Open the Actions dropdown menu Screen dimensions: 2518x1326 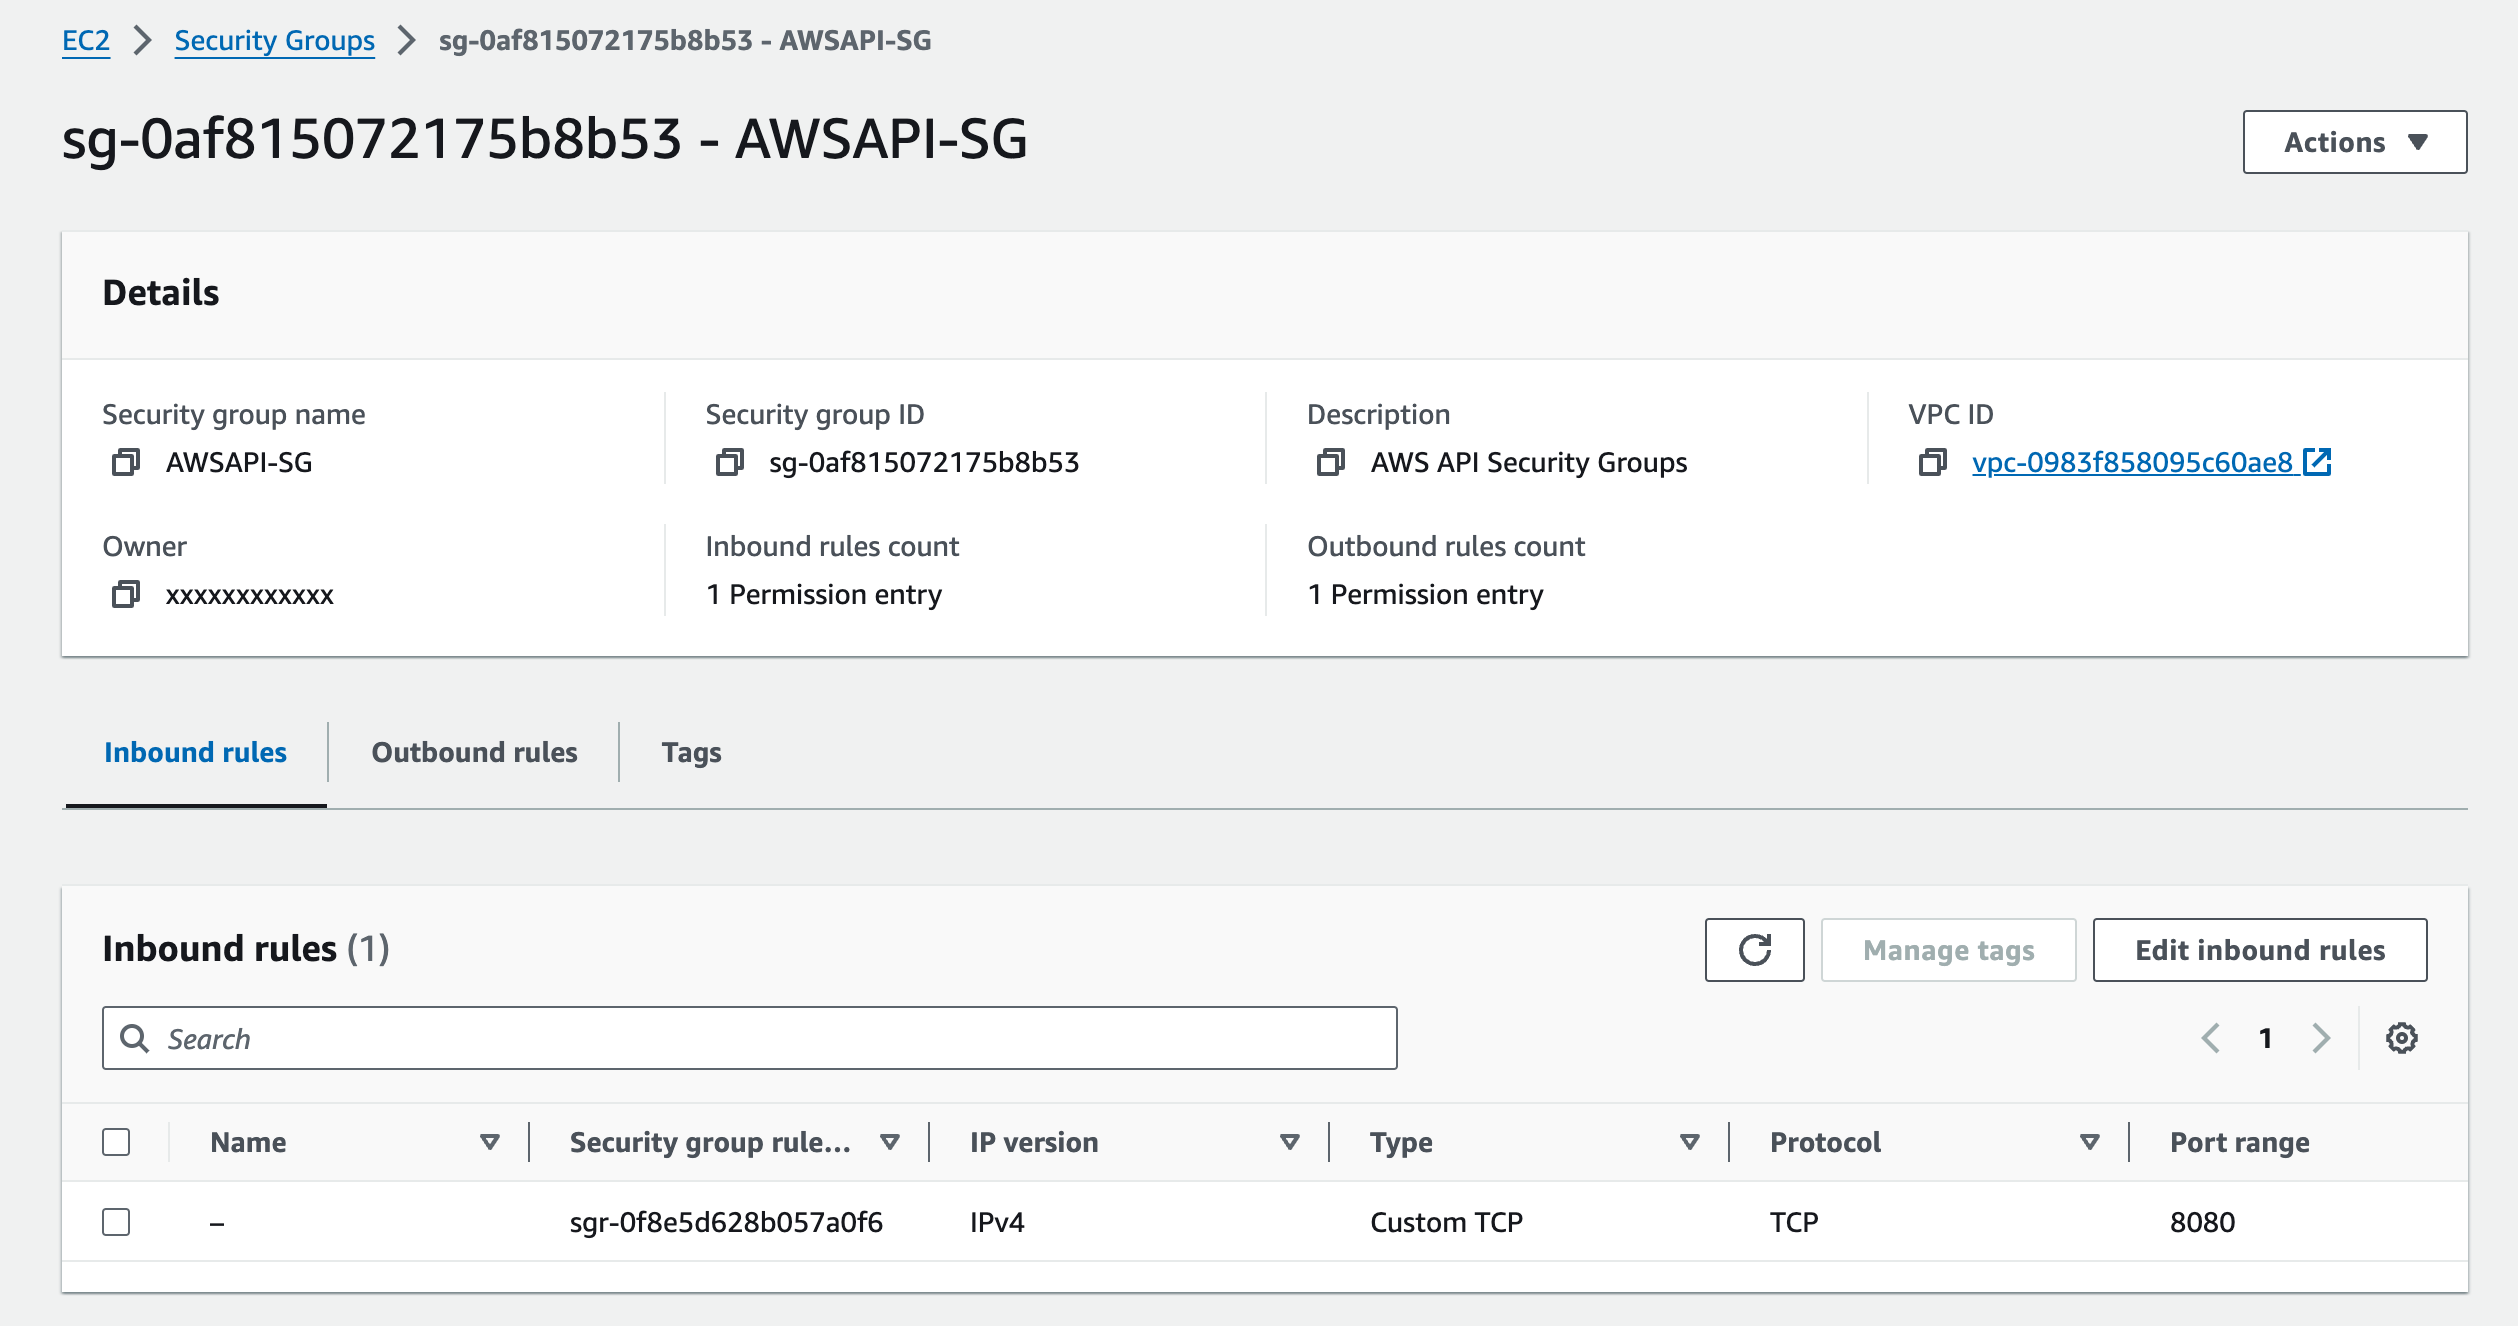coord(2356,142)
